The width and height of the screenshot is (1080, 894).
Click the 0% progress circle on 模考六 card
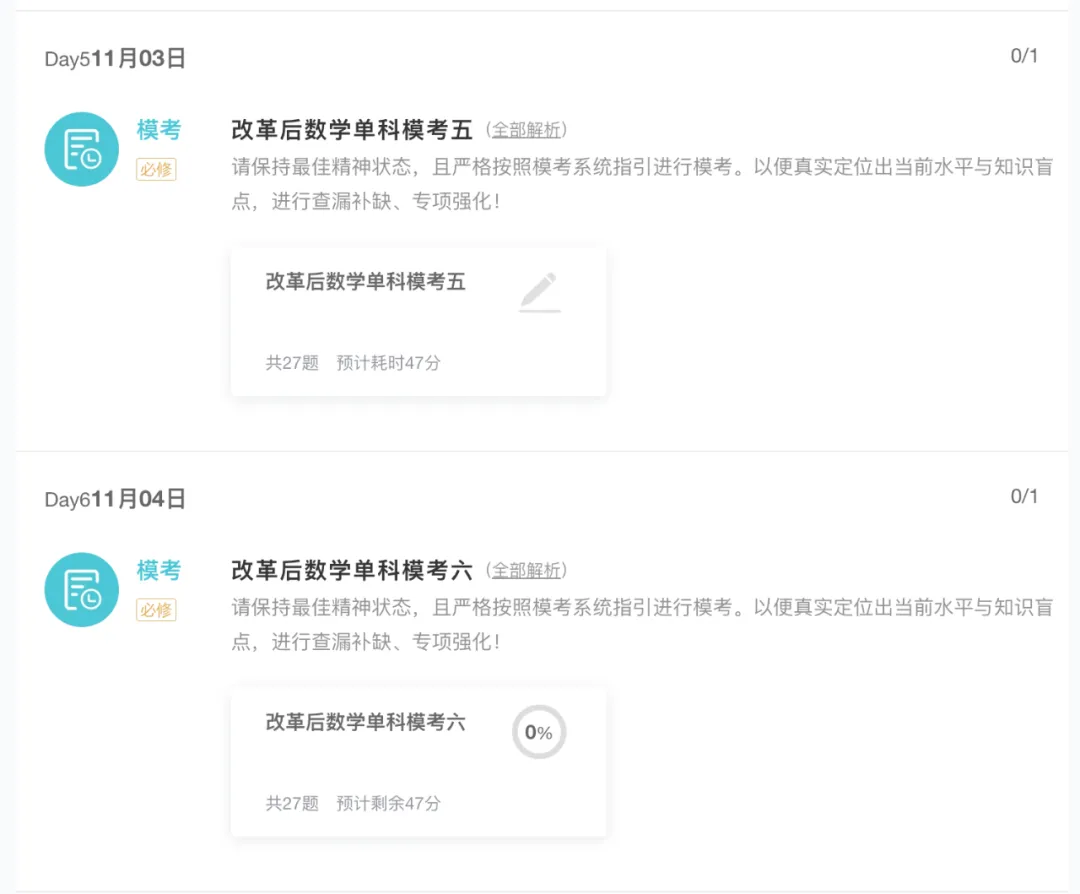(x=539, y=732)
